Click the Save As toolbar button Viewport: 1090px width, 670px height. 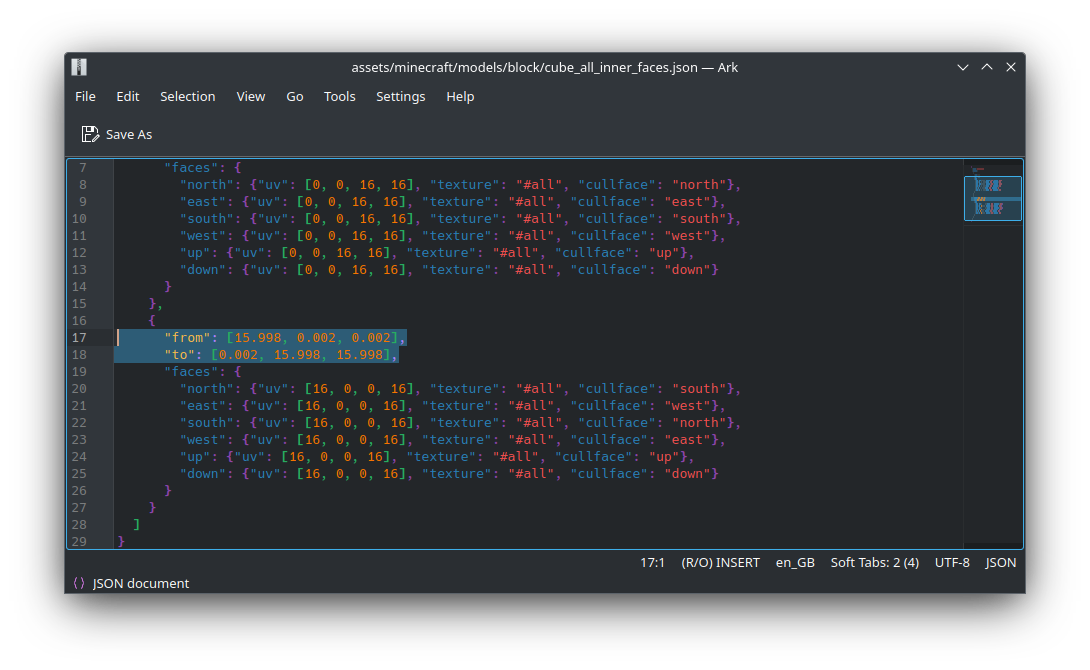(x=117, y=134)
